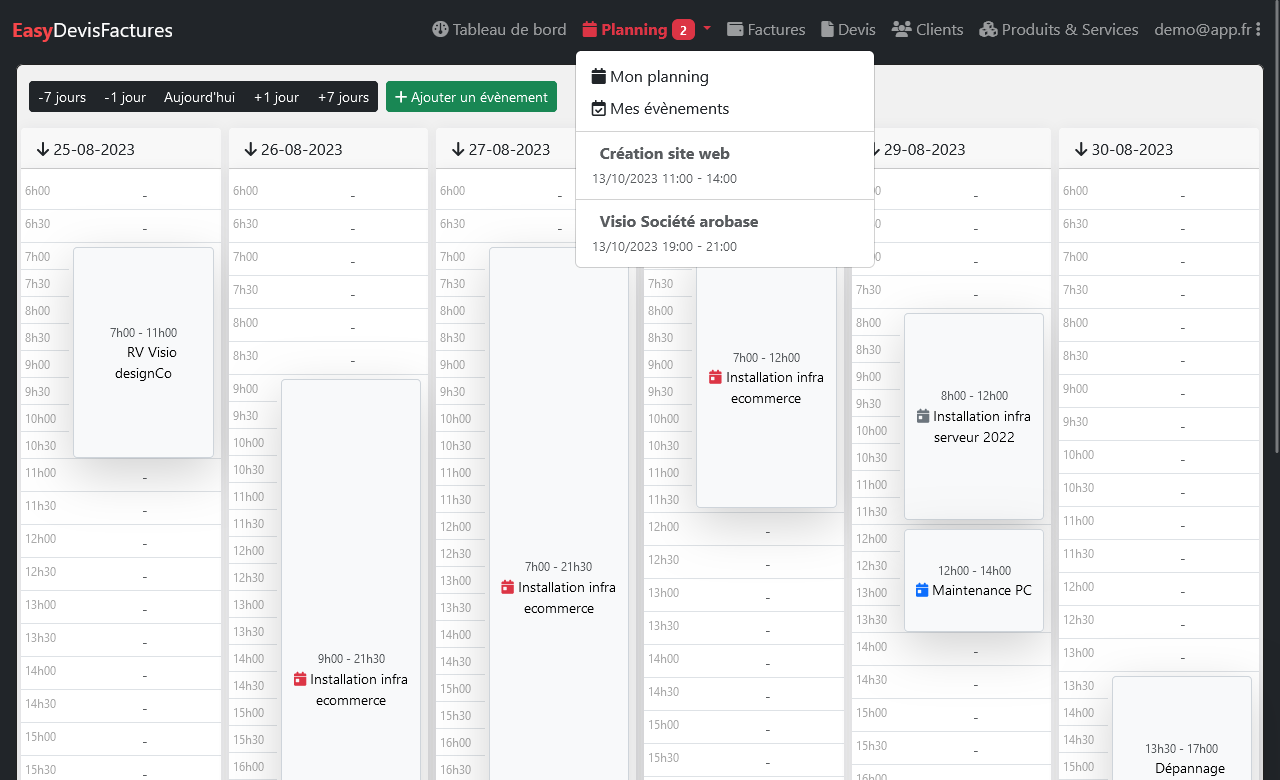Viewport: 1280px width, 780px height.
Task: Open the Dépannage 13h30 - 17h00 event
Action: click(x=1181, y=728)
